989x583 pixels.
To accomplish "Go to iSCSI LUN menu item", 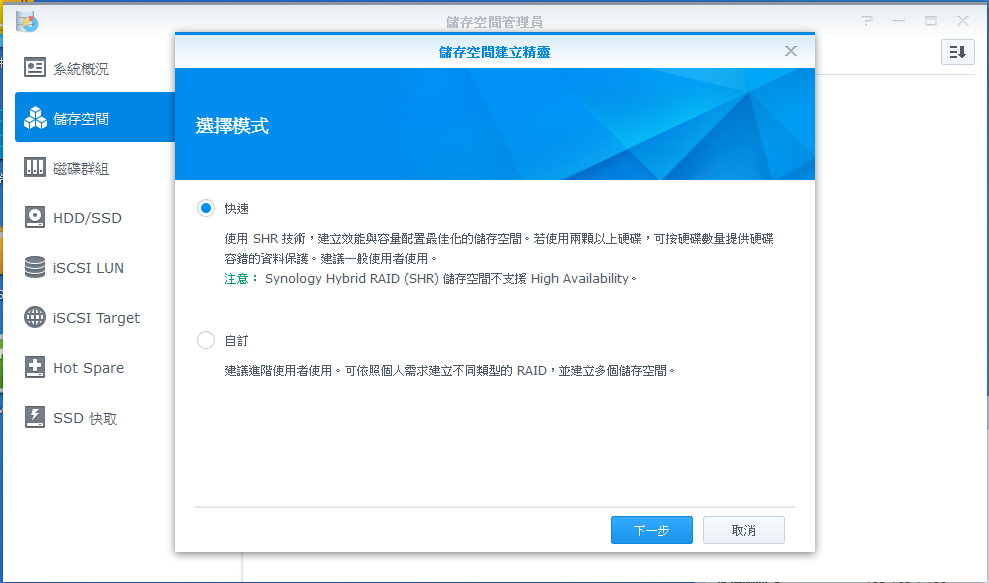I will 95,268.
